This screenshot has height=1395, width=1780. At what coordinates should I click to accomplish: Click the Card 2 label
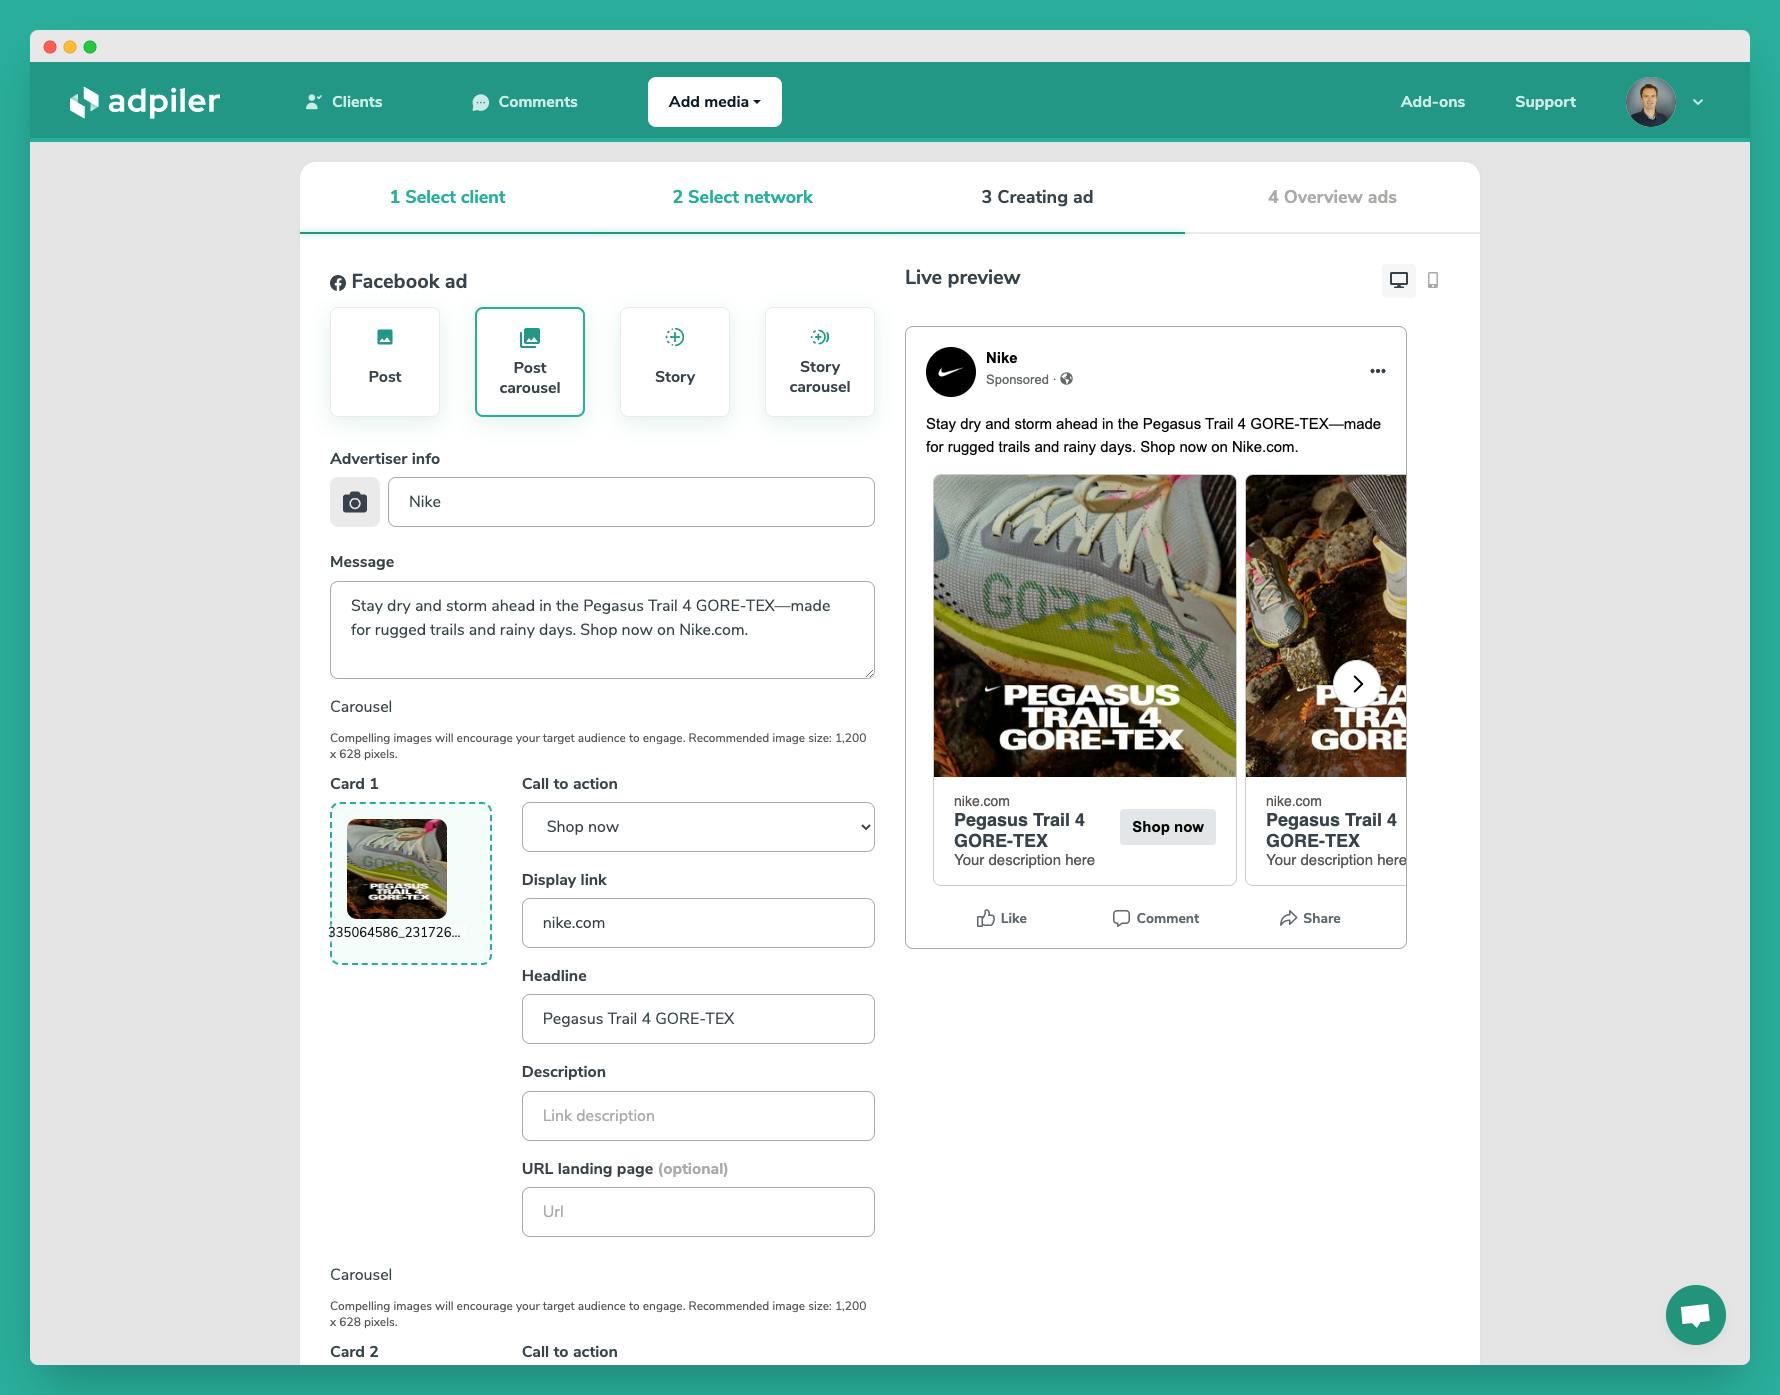(354, 1352)
